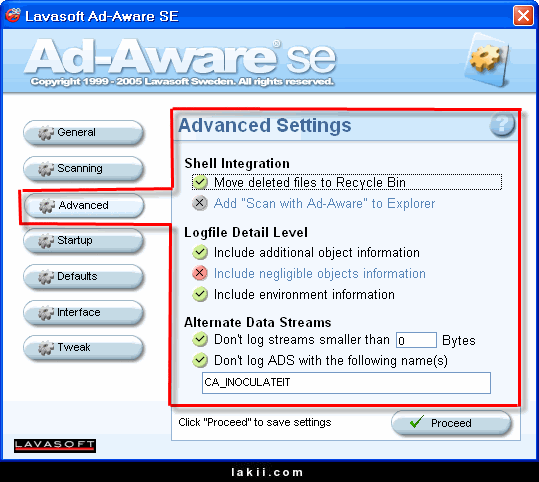539x482 pixels.
Task: Open the Scanning settings section
Action: point(83,168)
